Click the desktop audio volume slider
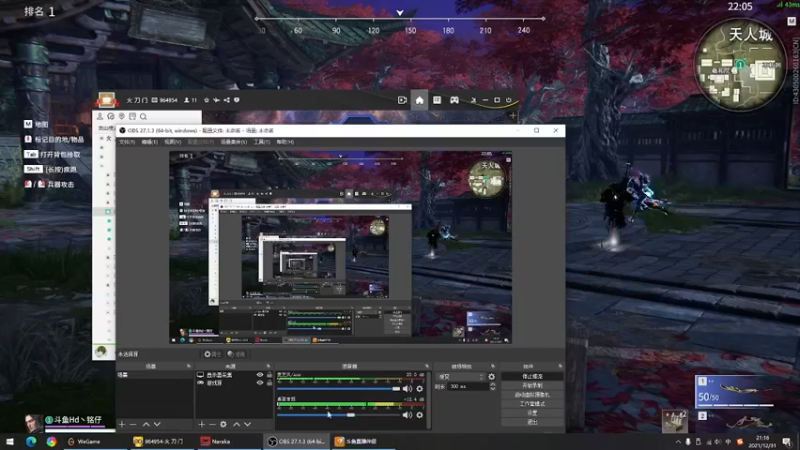The width and height of the screenshot is (800, 450). click(339, 415)
